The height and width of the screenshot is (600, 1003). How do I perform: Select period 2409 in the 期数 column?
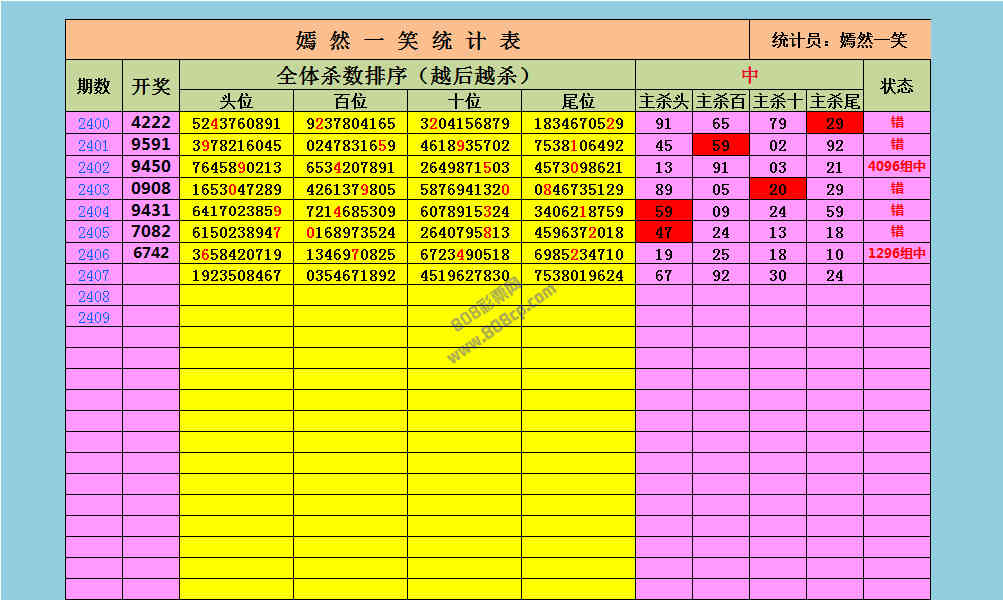point(94,318)
